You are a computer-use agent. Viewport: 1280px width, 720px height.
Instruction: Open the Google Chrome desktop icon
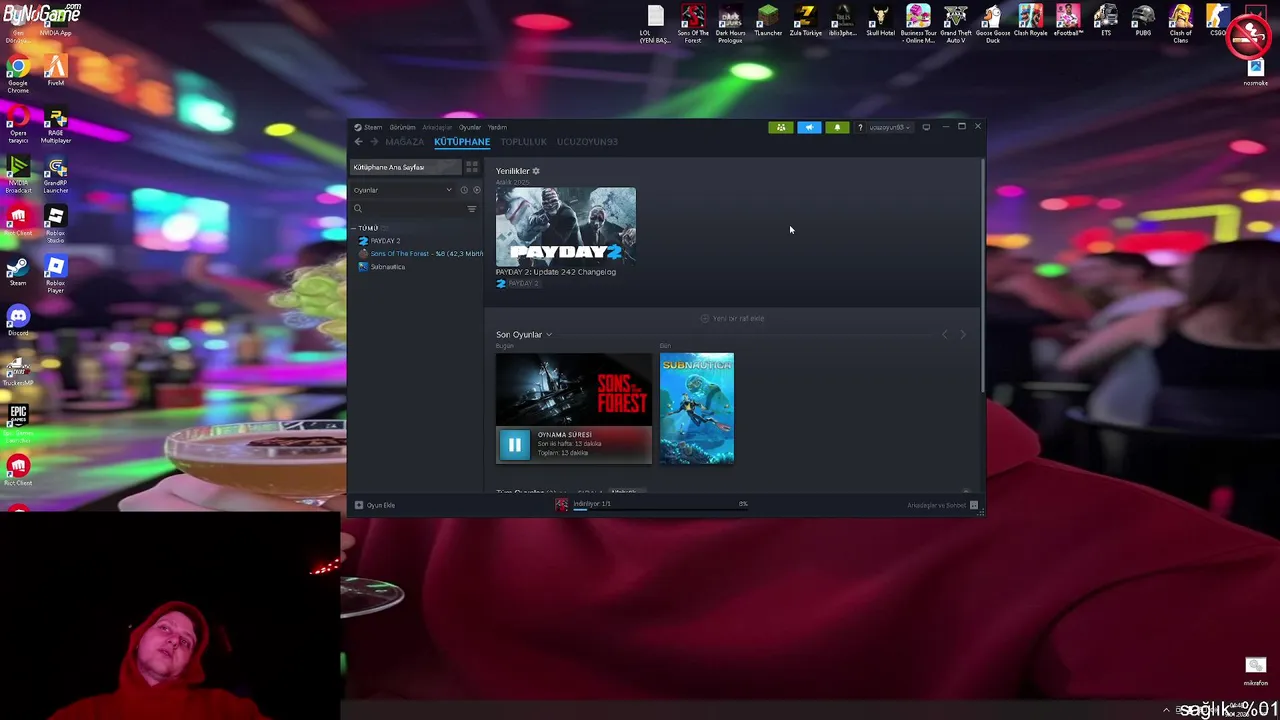pyautogui.click(x=18, y=75)
